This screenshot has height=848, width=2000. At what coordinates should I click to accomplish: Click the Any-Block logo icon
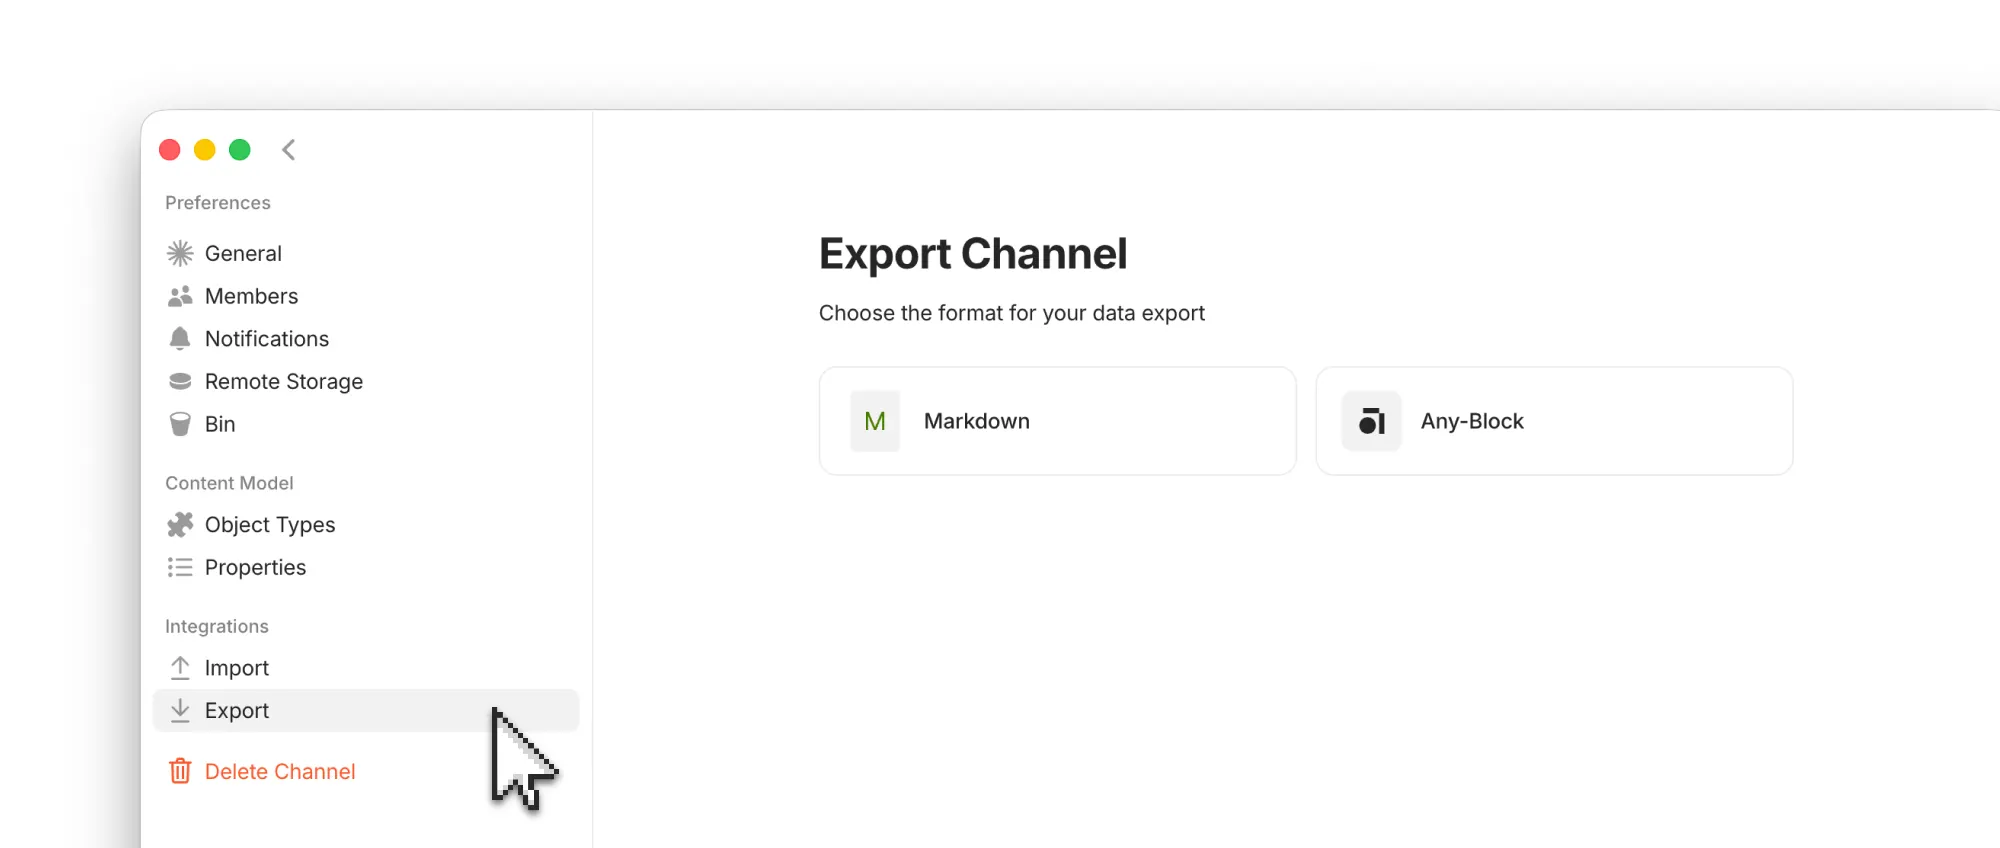coord(1372,421)
